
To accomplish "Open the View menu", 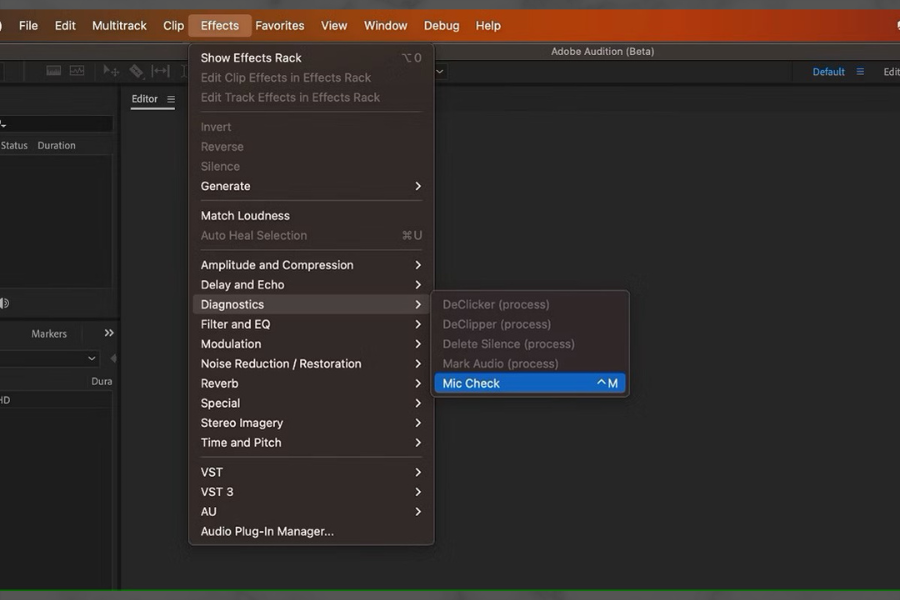I will tap(334, 26).
